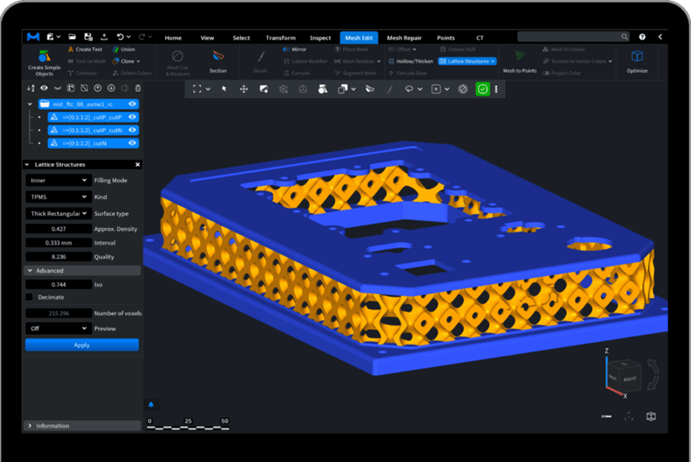The height and width of the screenshot is (462, 691).
Task: Click the perspective cube icon in viewport corner
Action: coord(651,417)
